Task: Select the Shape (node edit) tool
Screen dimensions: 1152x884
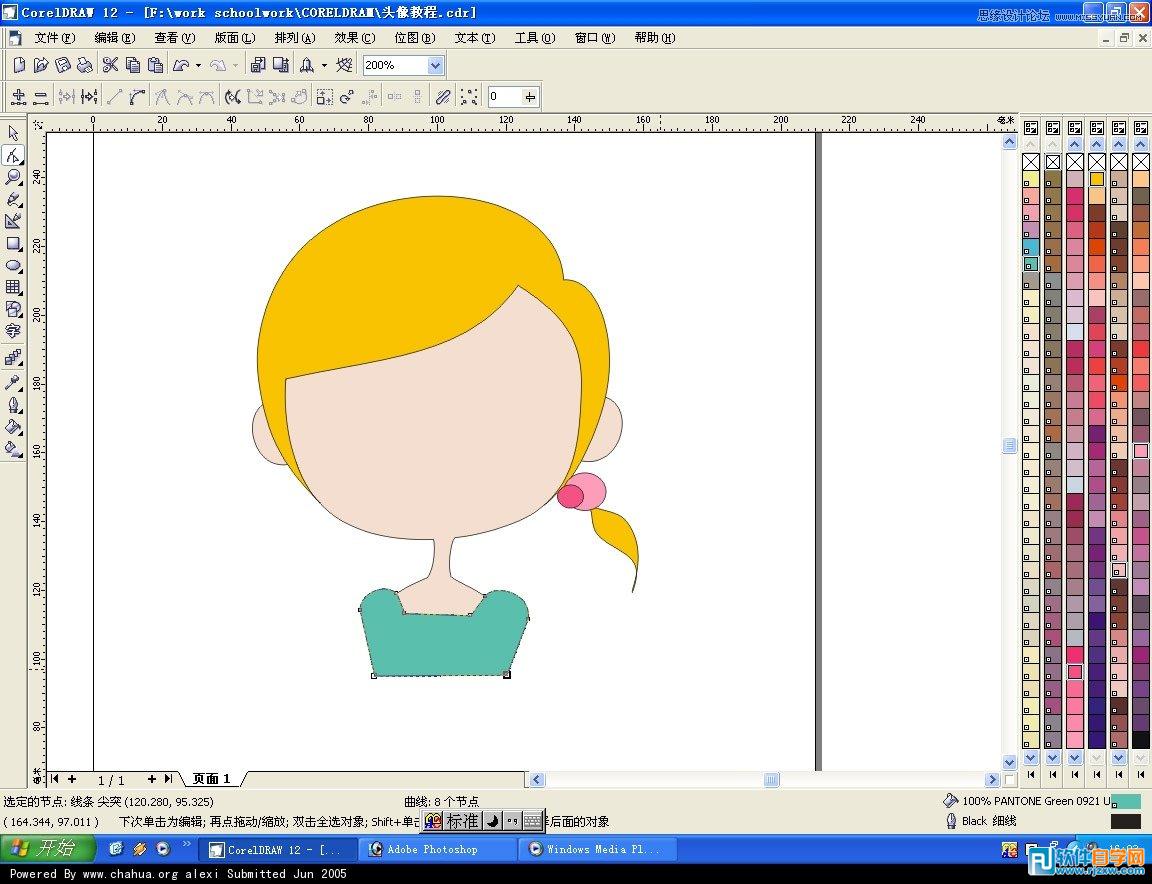Action: tap(13, 155)
